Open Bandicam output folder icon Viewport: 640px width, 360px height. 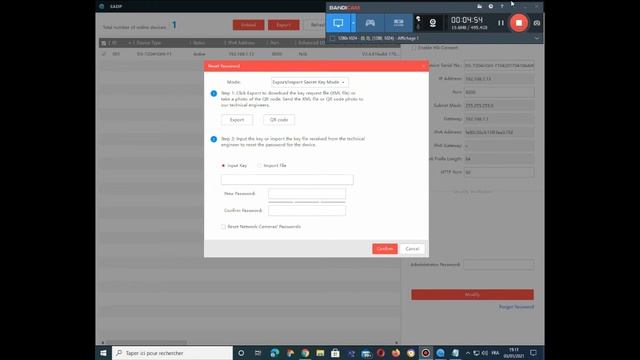[x=480, y=6]
